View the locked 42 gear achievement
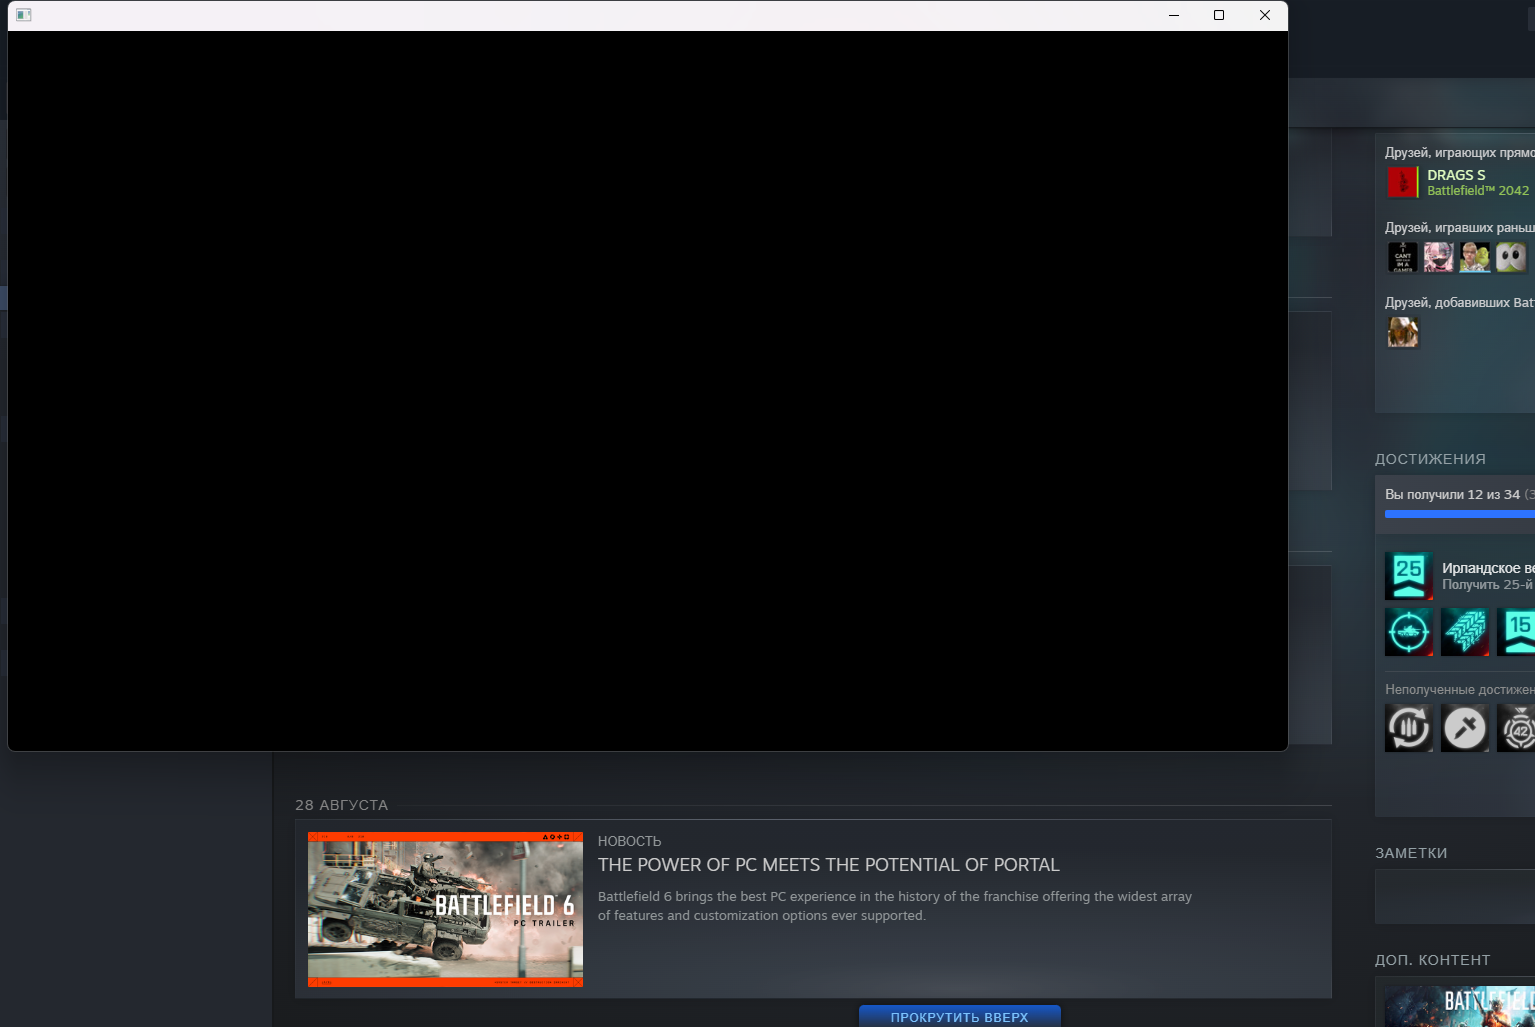The image size is (1535, 1027). point(1517,728)
